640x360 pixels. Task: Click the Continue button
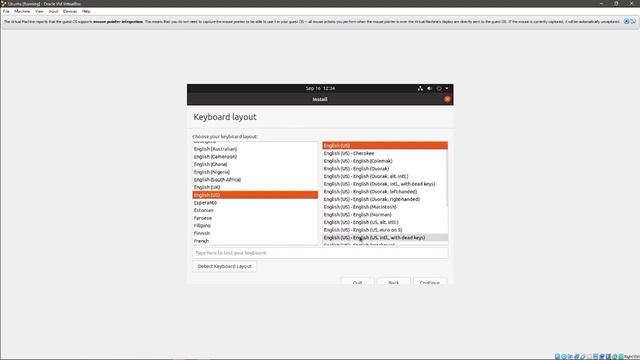point(430,282)
